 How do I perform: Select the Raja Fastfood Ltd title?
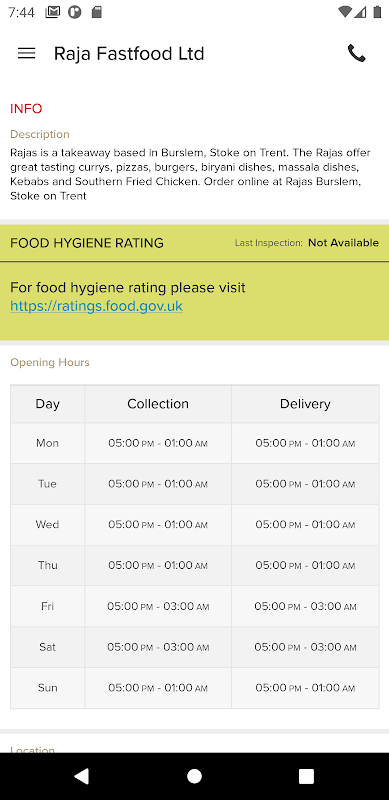129,54
